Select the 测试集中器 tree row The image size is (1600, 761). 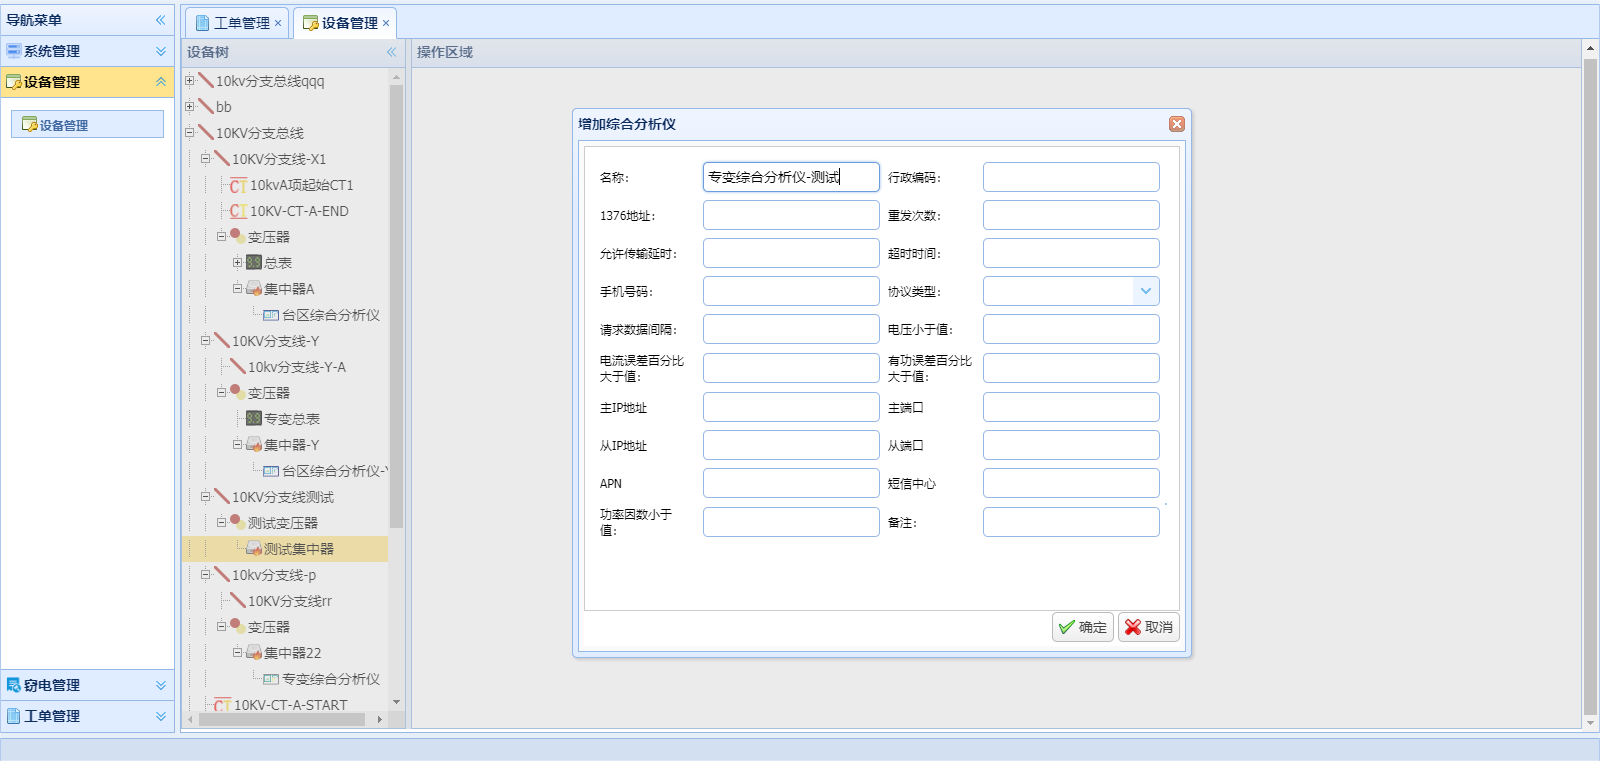285,549
